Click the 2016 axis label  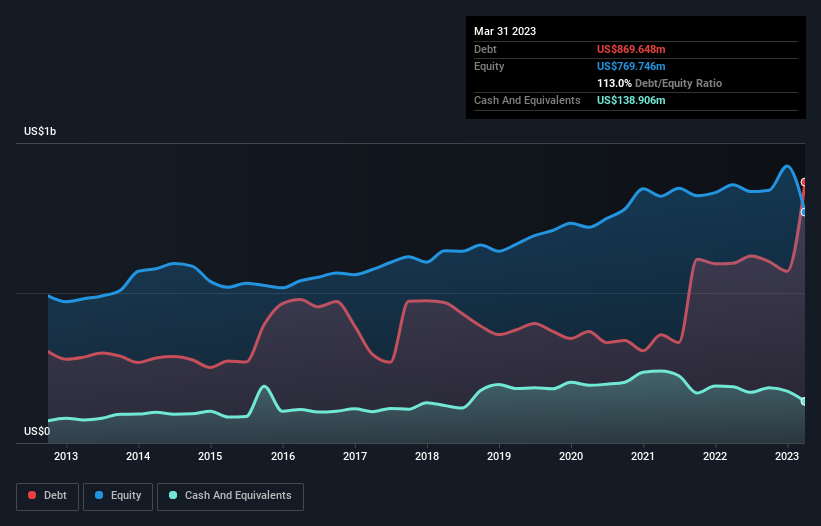283,456
